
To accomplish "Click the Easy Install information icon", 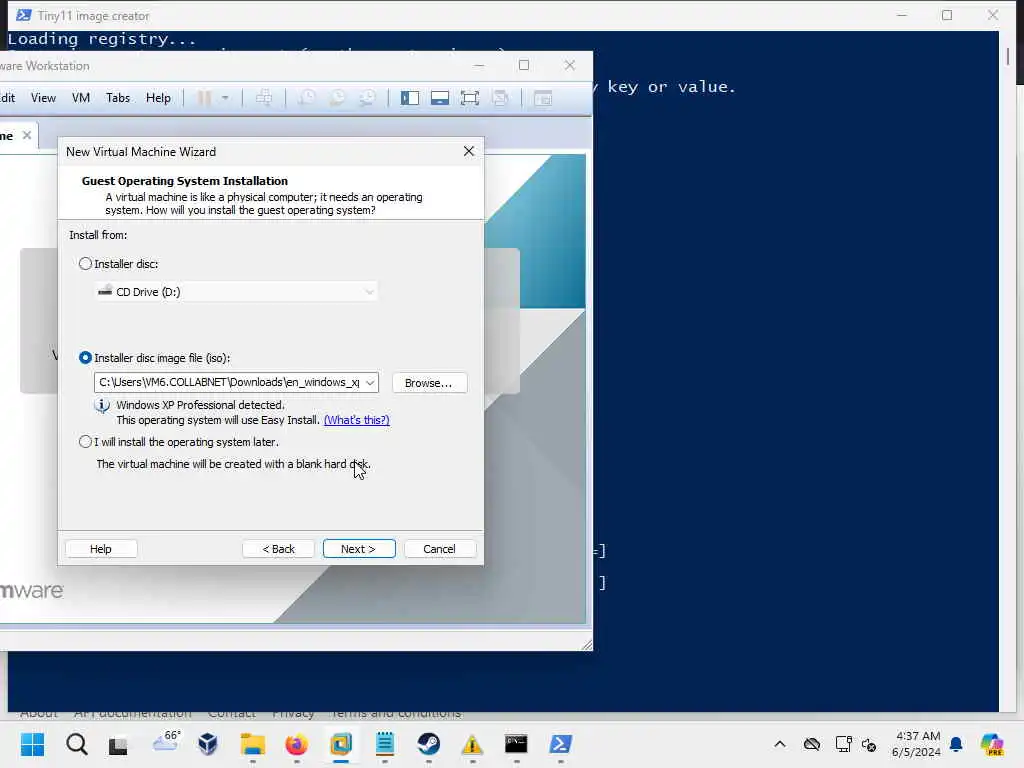I will coord(102,406).
